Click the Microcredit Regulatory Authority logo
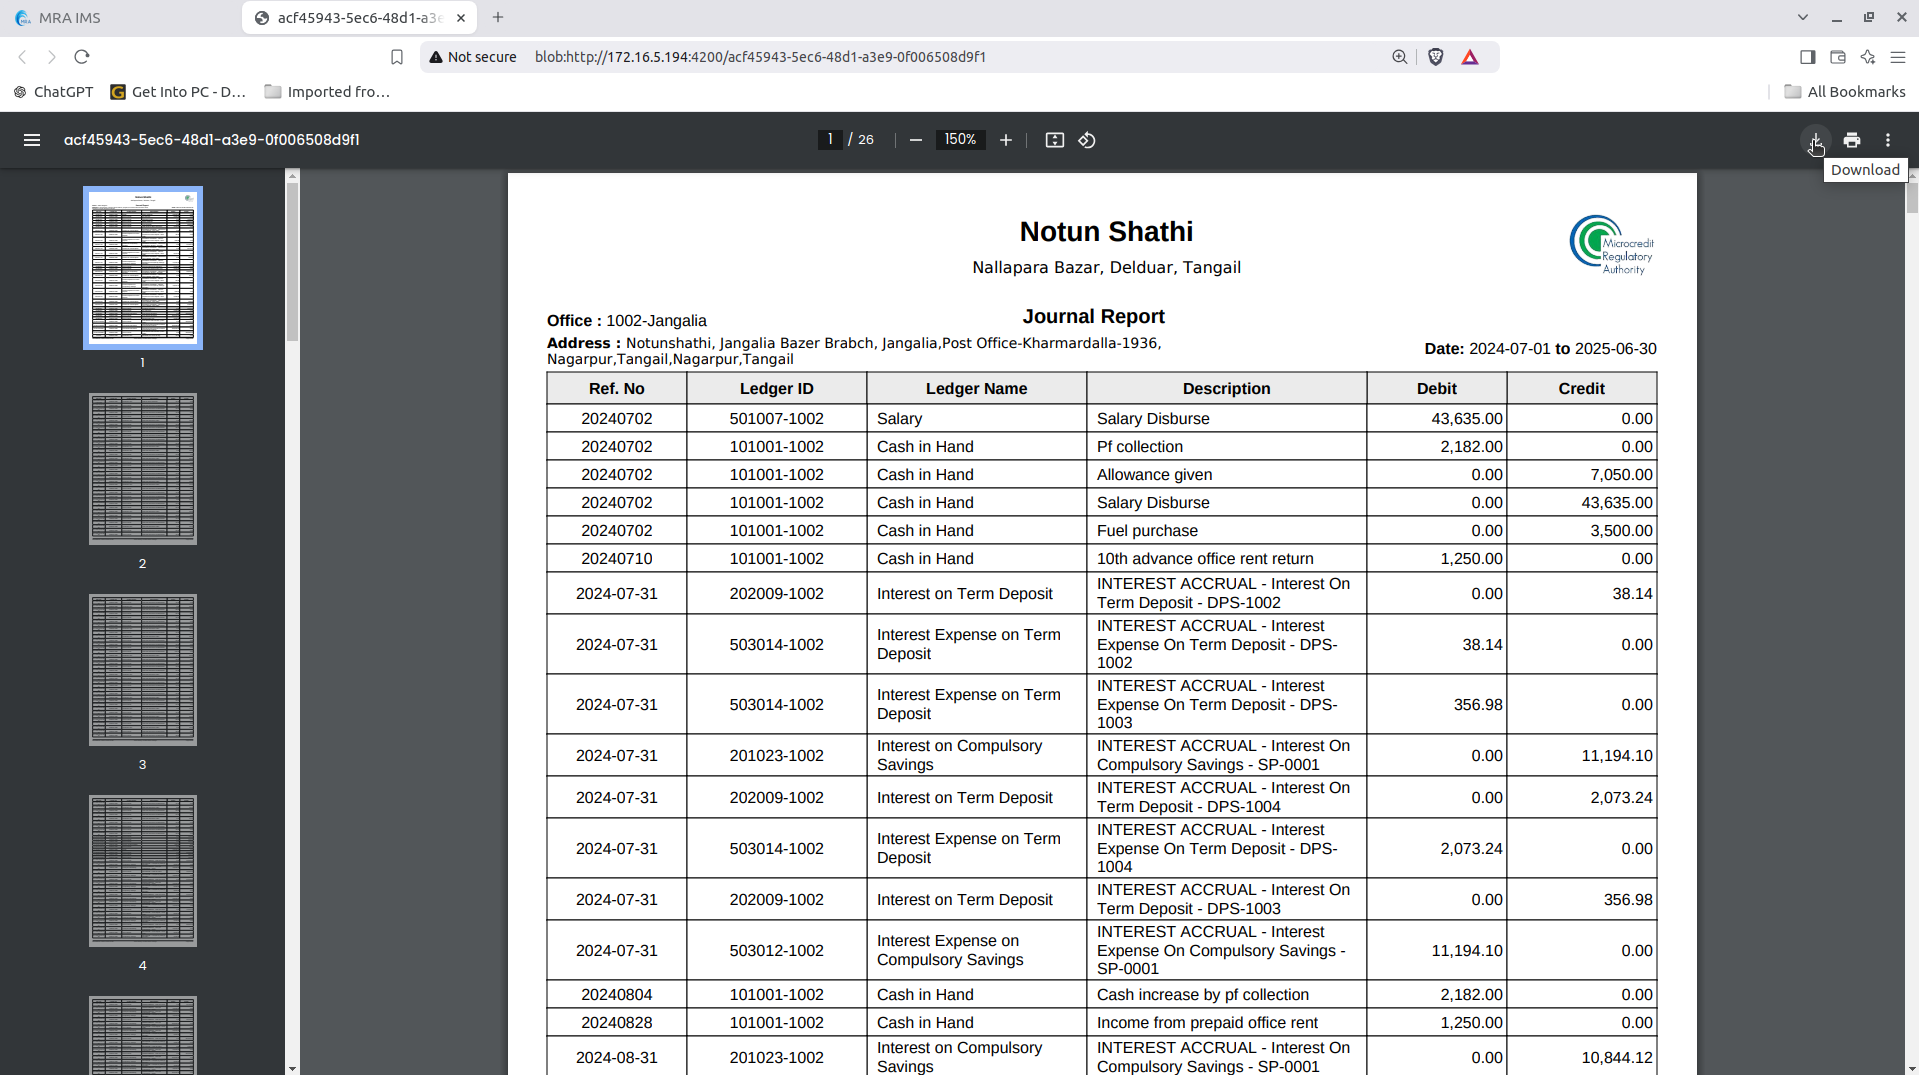 click(1611, 245)
